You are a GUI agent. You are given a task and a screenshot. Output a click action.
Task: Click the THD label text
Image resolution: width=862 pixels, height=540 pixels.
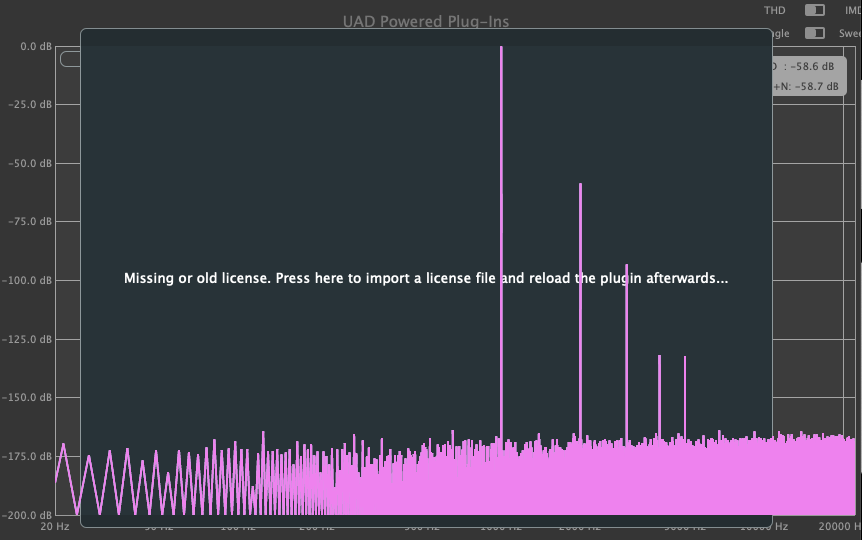775,10
